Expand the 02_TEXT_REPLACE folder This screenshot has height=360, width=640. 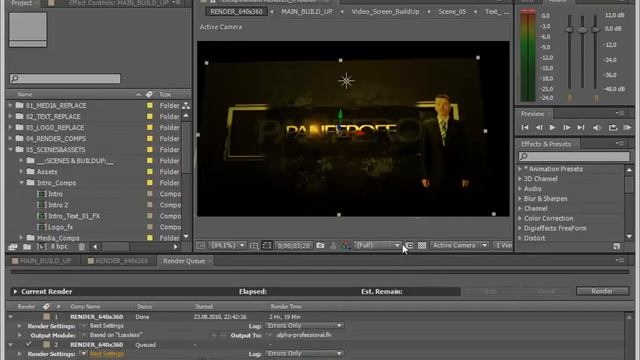click(x=11, y=116)
